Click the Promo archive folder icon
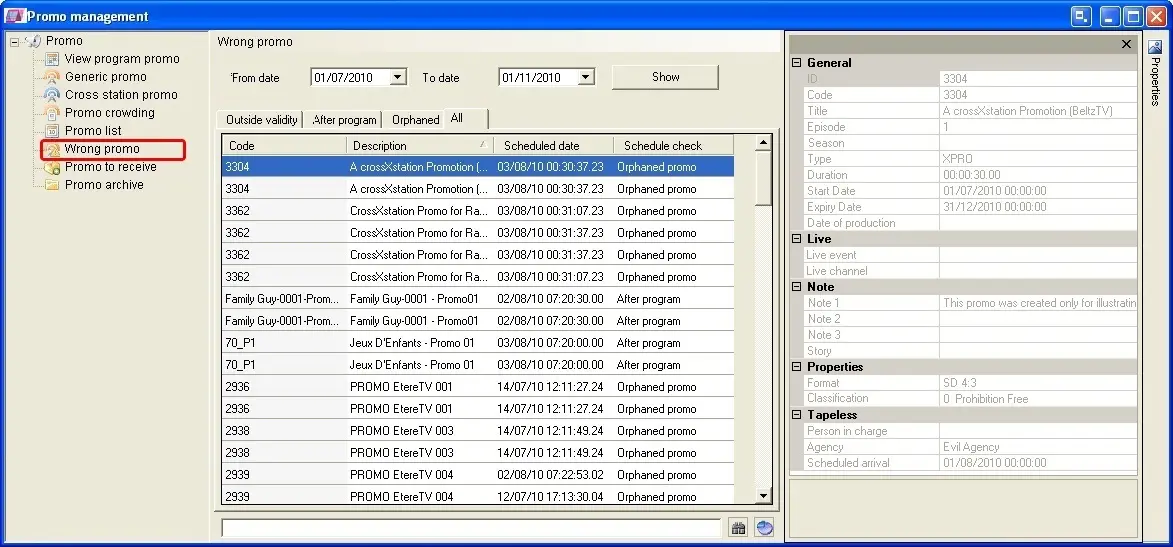 (x=52, y=185)
